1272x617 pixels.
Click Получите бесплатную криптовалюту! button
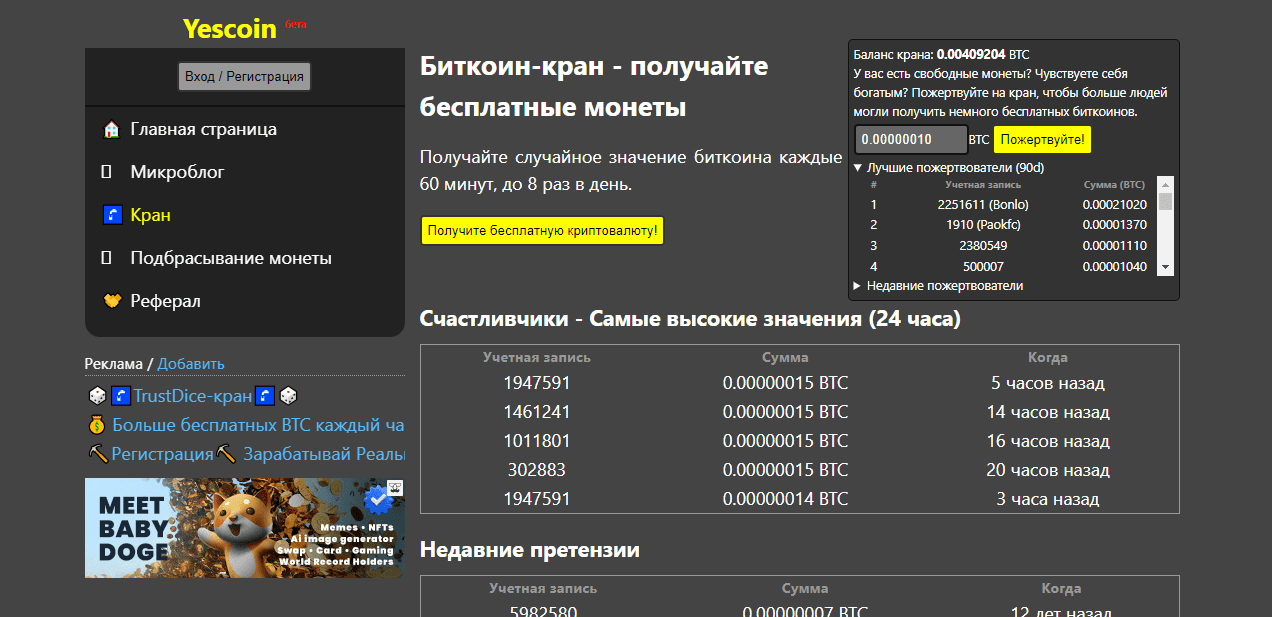coord(542,230)
